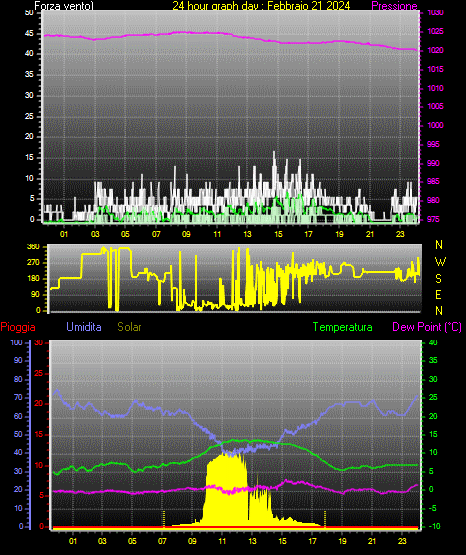Image resolution: width=466 pixels, height=555 pixels.
Task: Click hour label 23 under the wind graph
Action: point(400,234)
